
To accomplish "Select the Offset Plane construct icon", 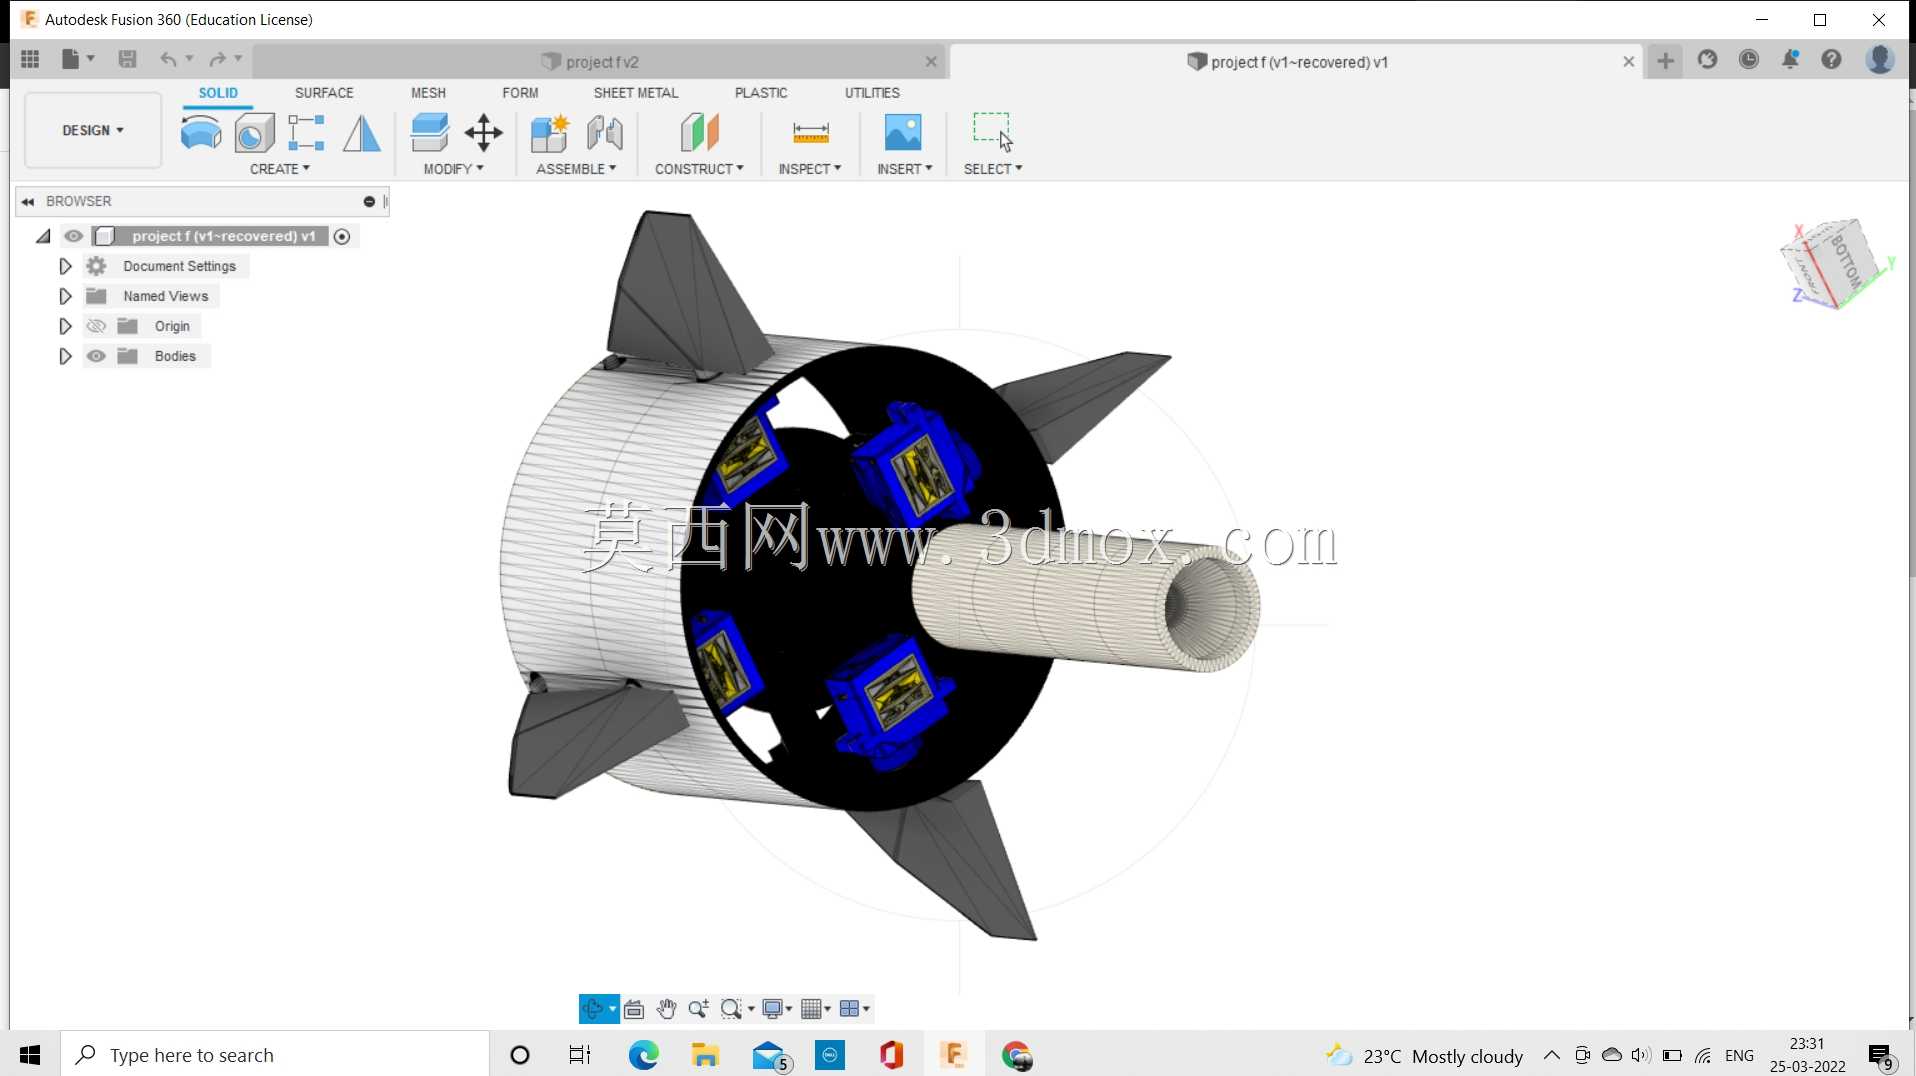I will click(700, 132).
